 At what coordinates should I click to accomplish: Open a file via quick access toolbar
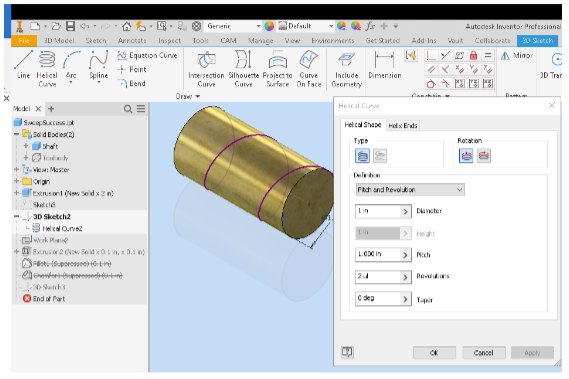point(56,26)
